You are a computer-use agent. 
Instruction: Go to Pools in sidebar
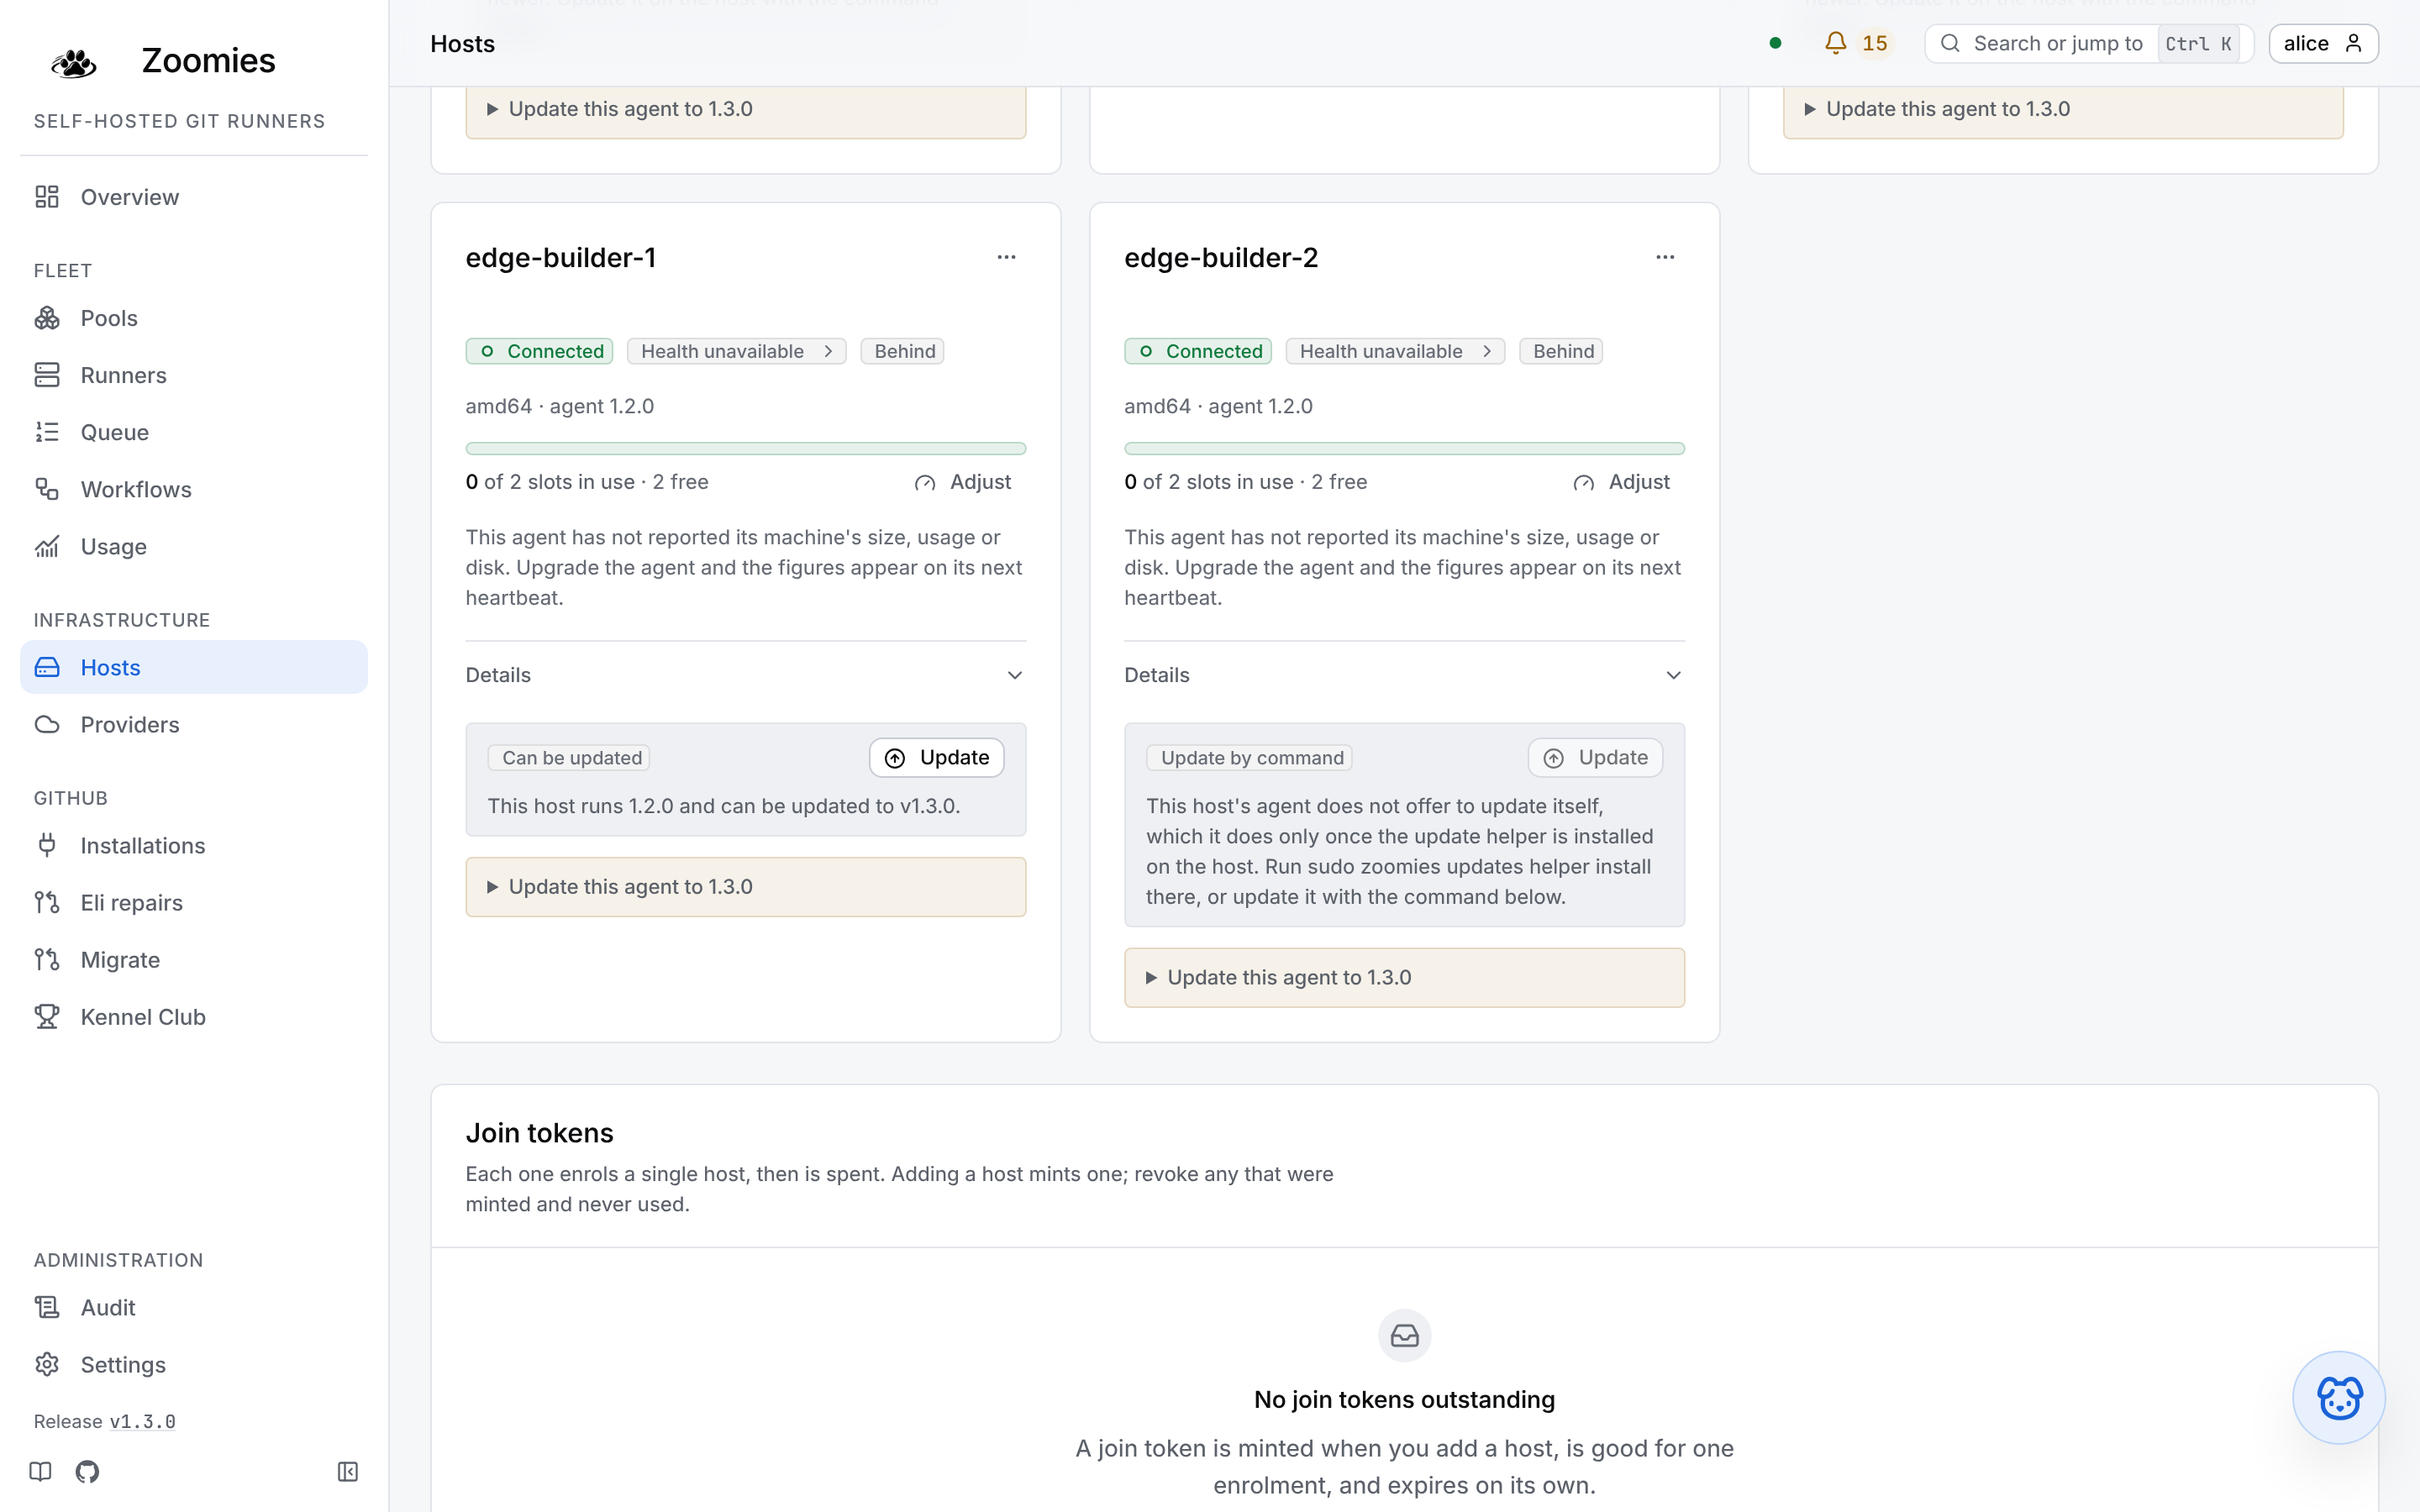(x=194, y=318)
